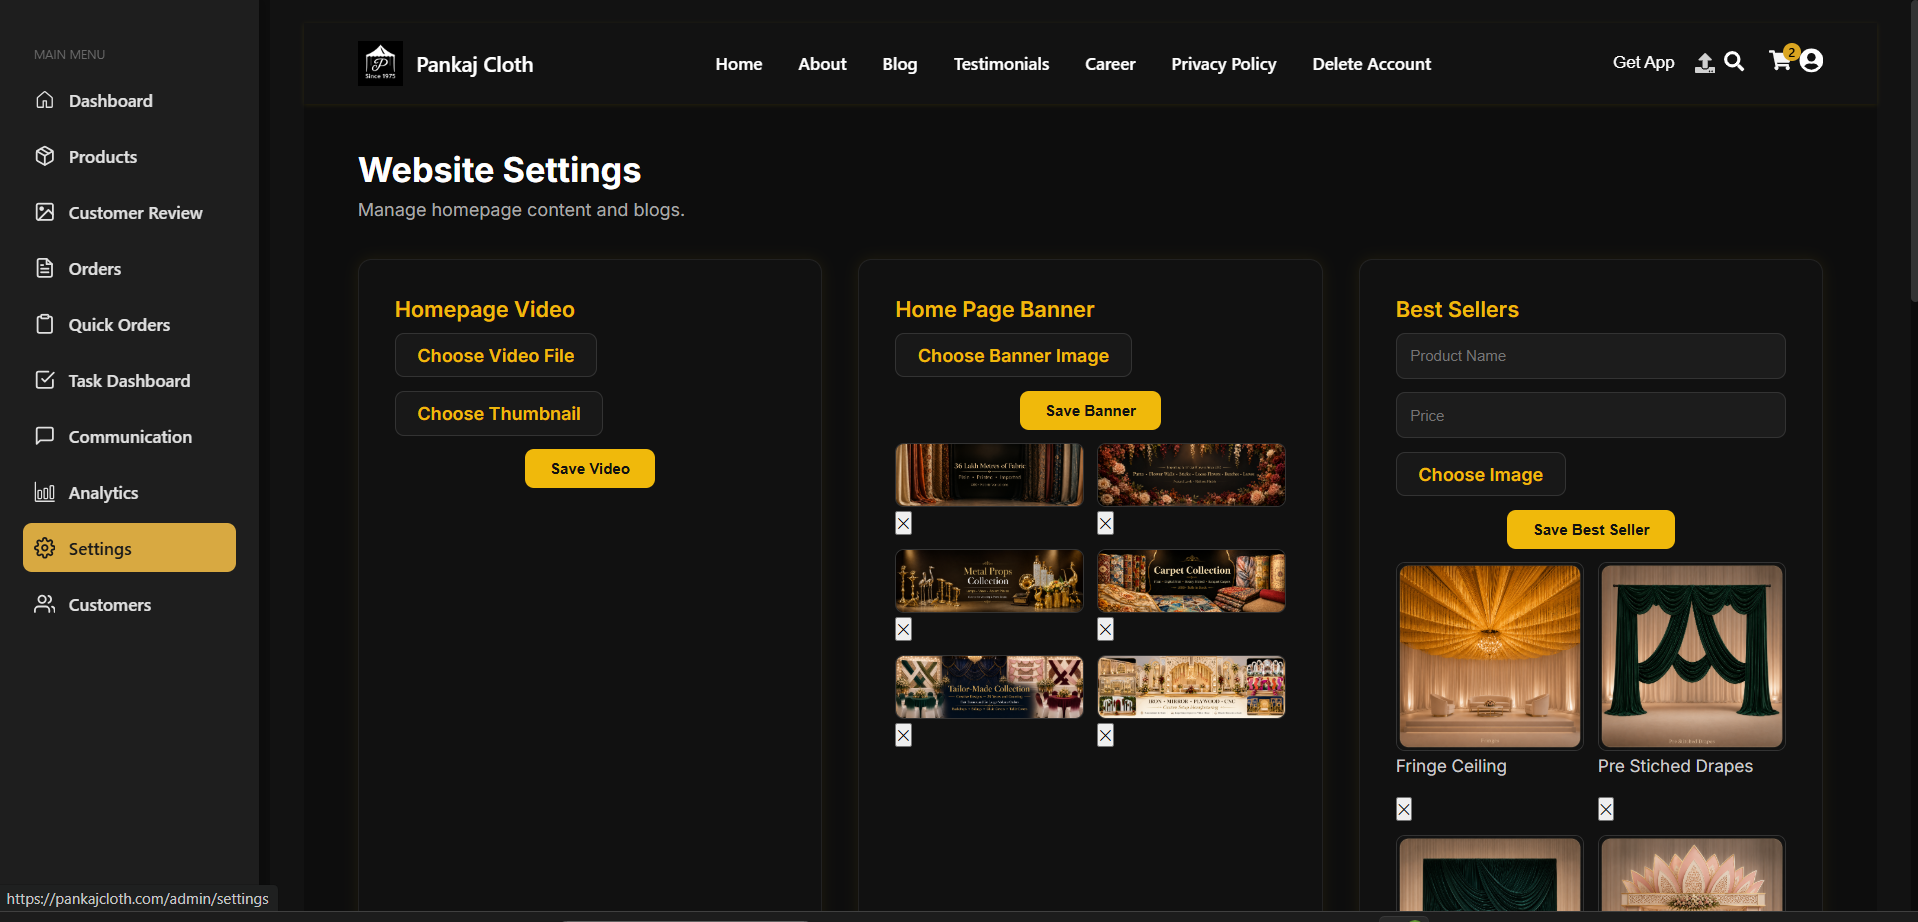The height and width of the screenshot is (922, 1918).
Task: Delete the Tailor-Made Collection banner
Action: (x=904, y=735)
